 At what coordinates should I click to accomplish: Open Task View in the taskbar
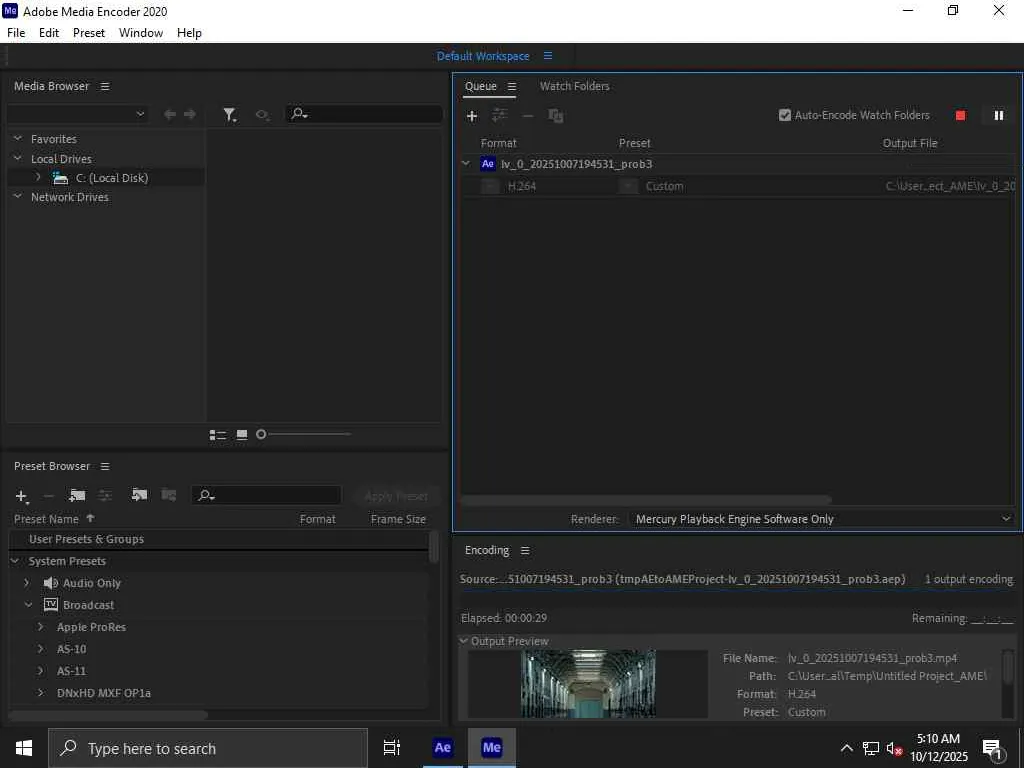392,748
